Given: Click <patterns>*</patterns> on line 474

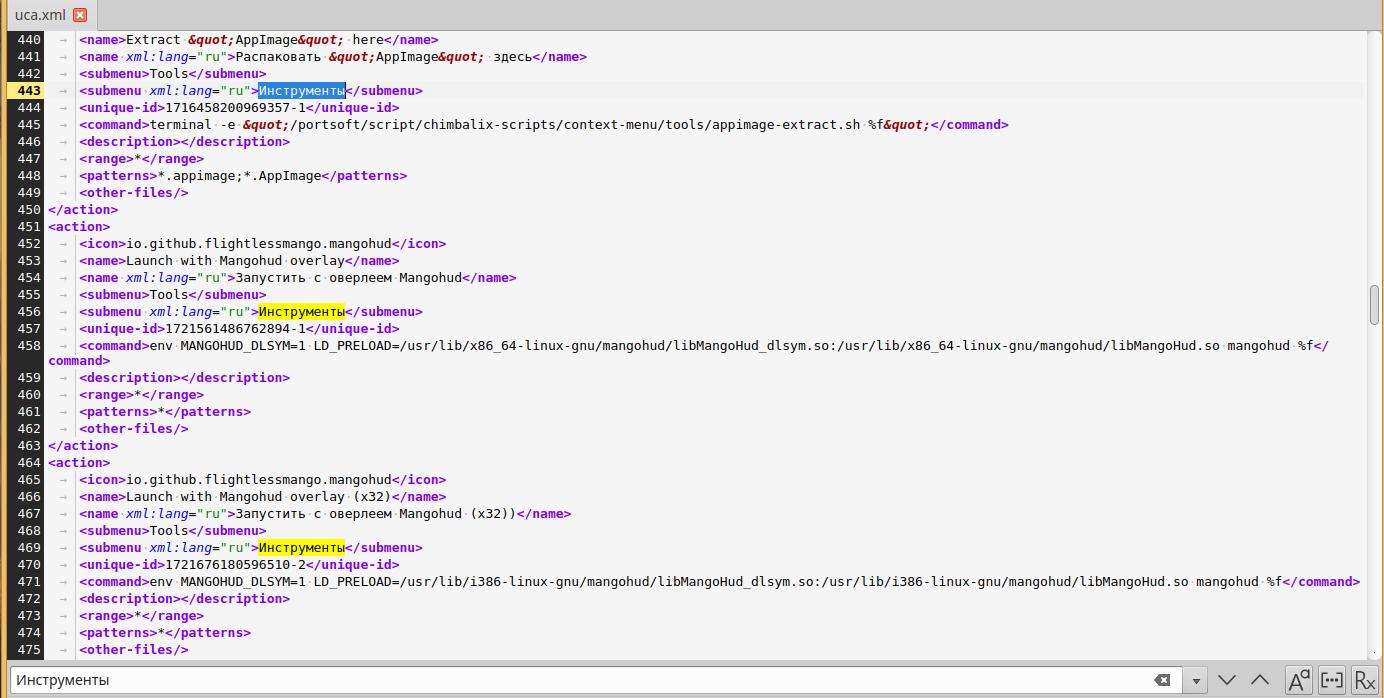Looking at the screenshot, I should [165, 633].
